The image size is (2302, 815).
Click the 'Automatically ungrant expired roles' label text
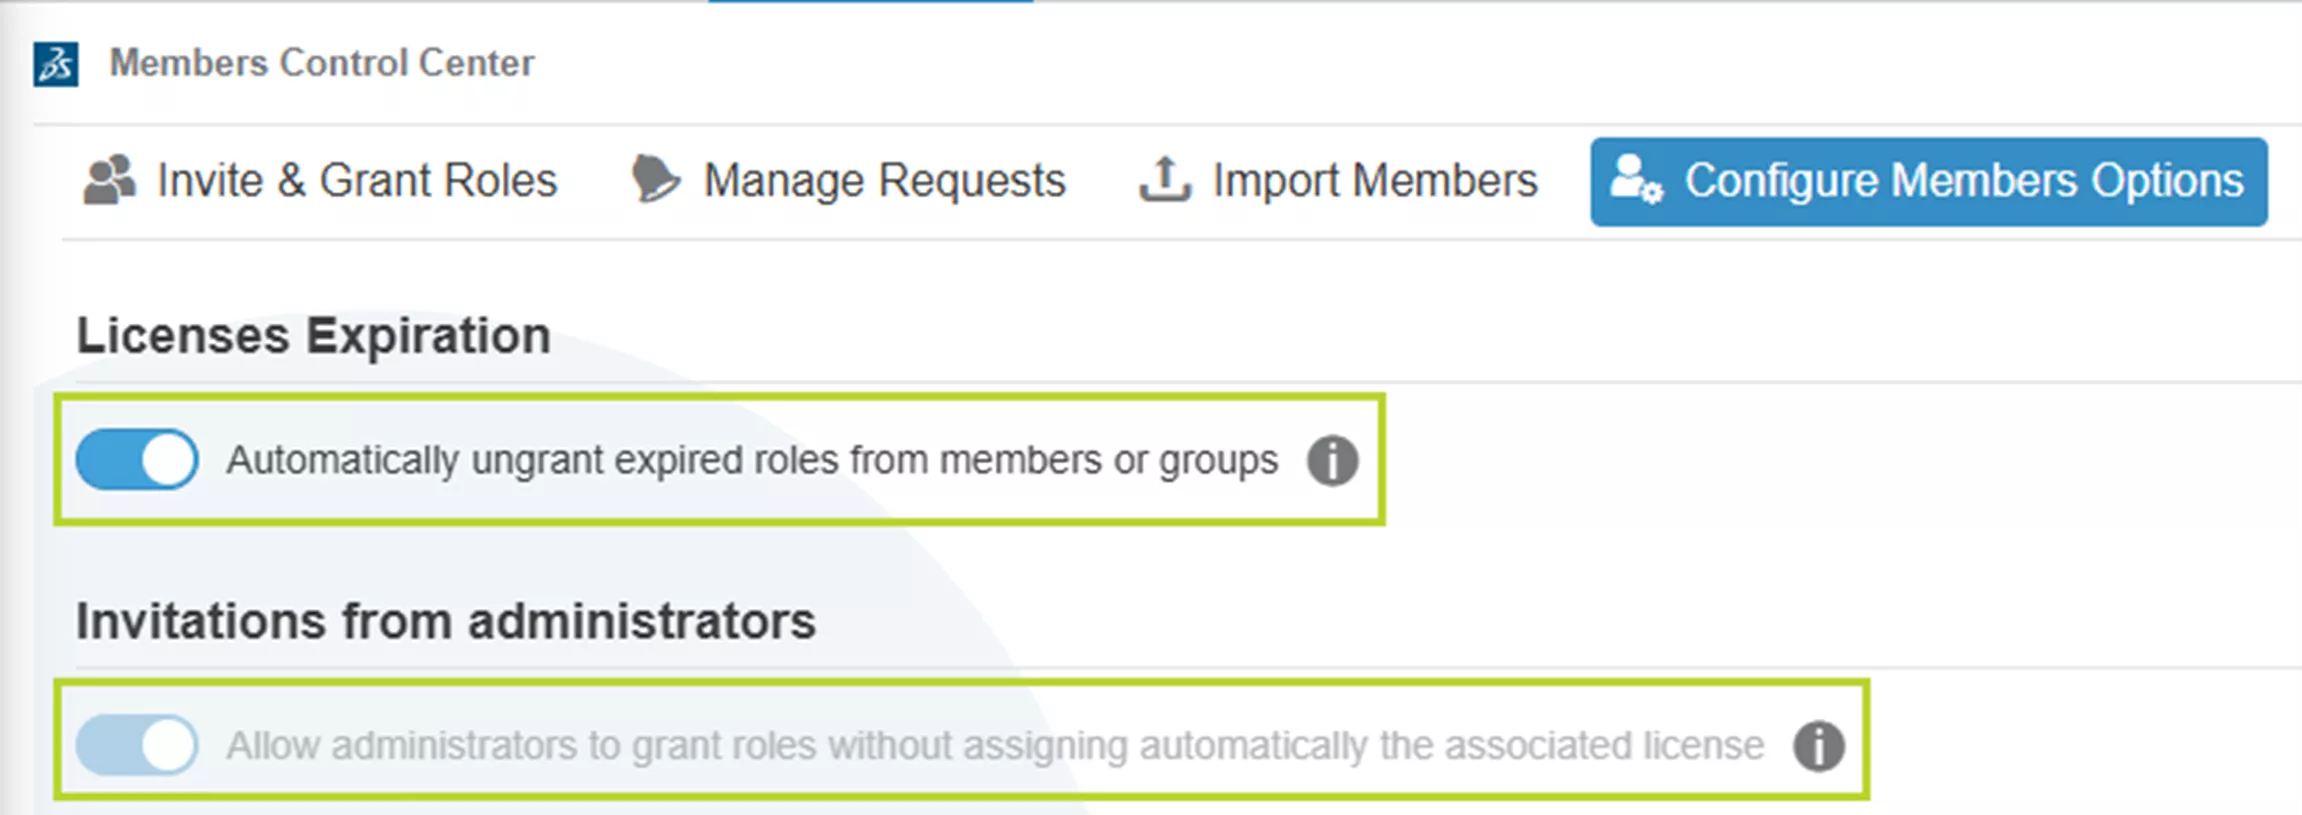[751, 460]
